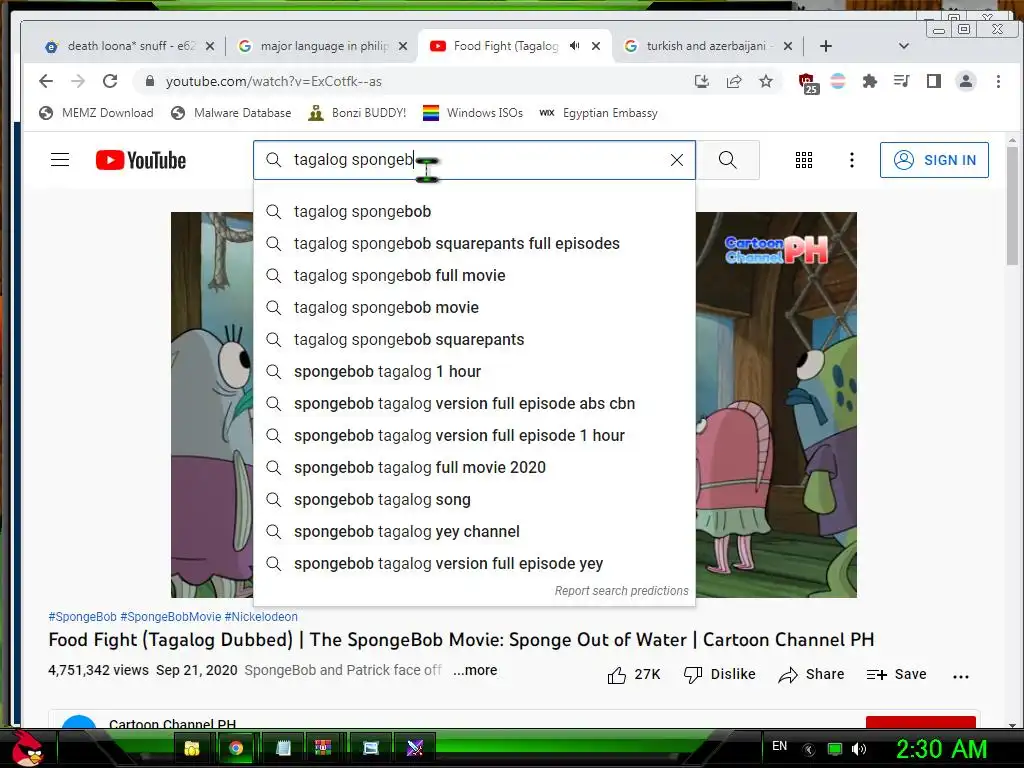Click the address bar URL youtube.com/watch
Screen dimensions: 1024x768
click(274, 82)
